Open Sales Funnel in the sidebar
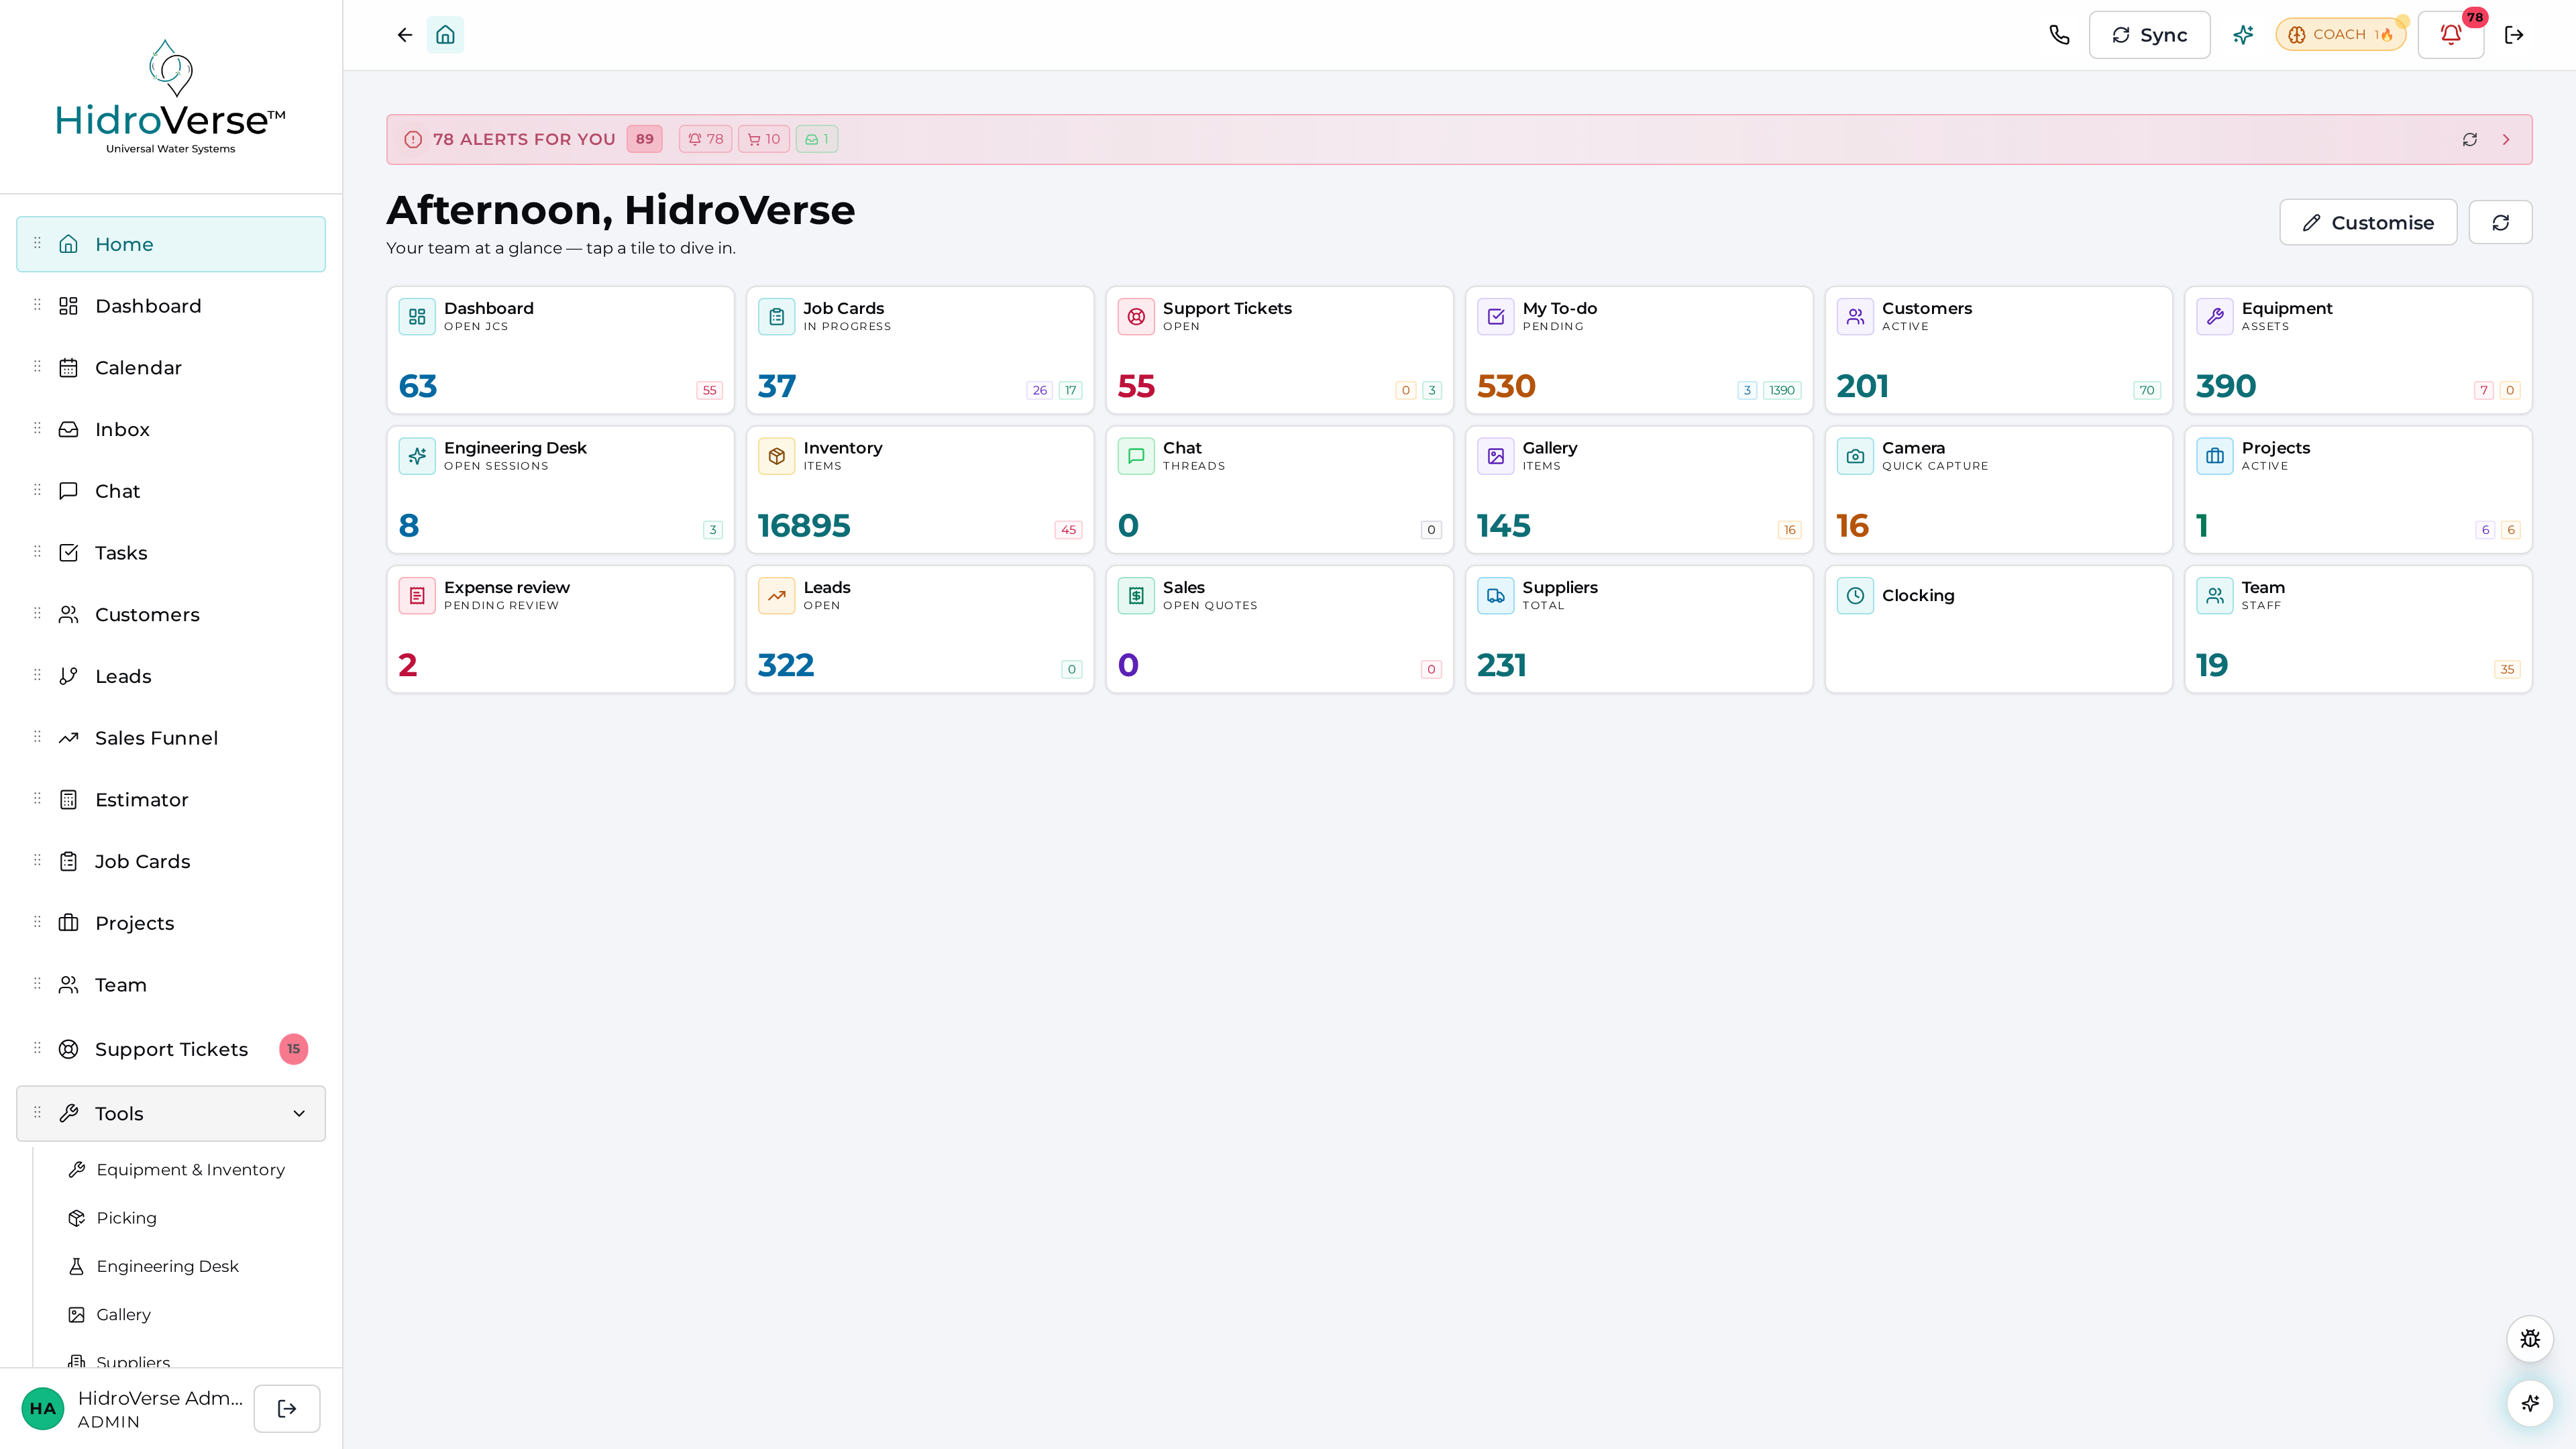 [171, 738]
